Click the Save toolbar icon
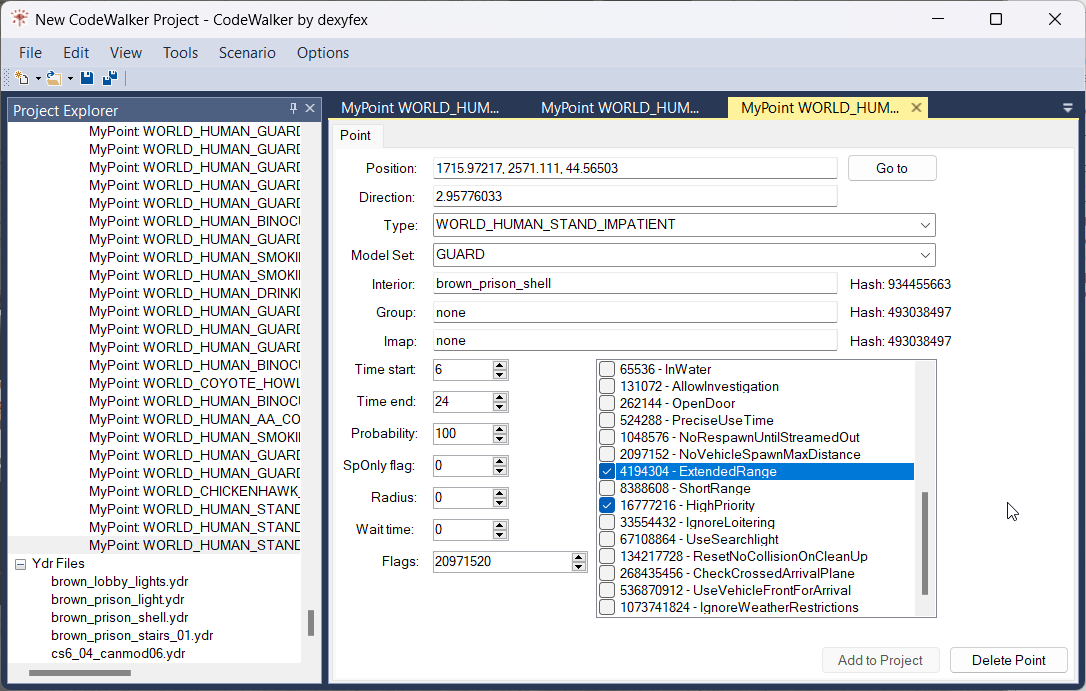This screenshot has height=691, width=1086. 87,78
